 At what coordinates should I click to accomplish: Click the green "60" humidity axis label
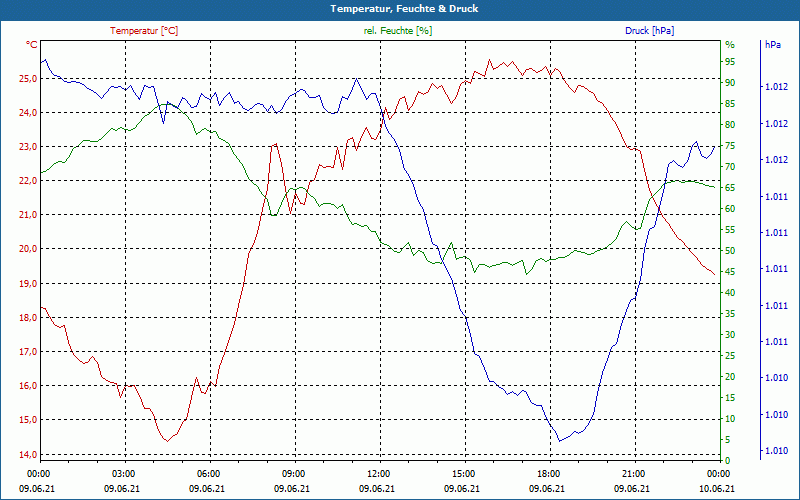pos(730,209)
